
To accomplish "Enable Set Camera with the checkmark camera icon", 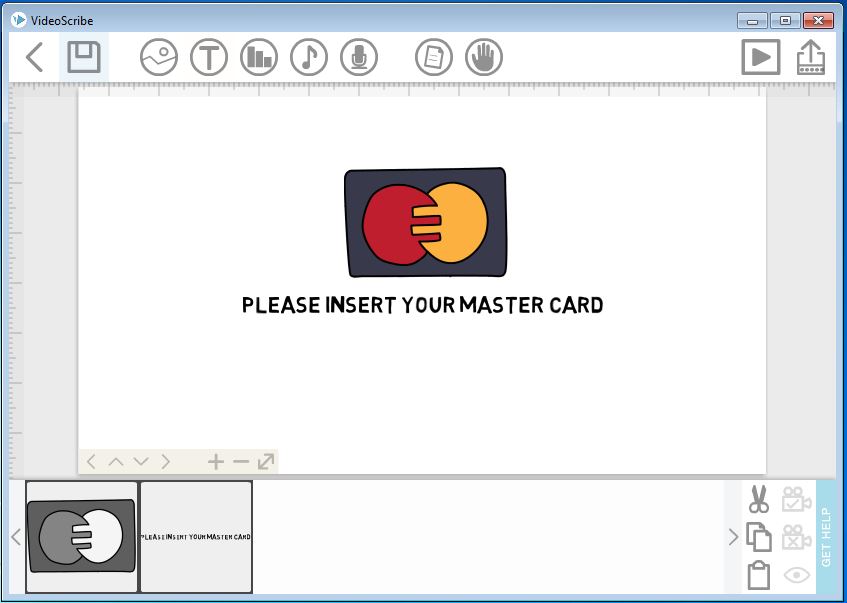I will (795, 498).
